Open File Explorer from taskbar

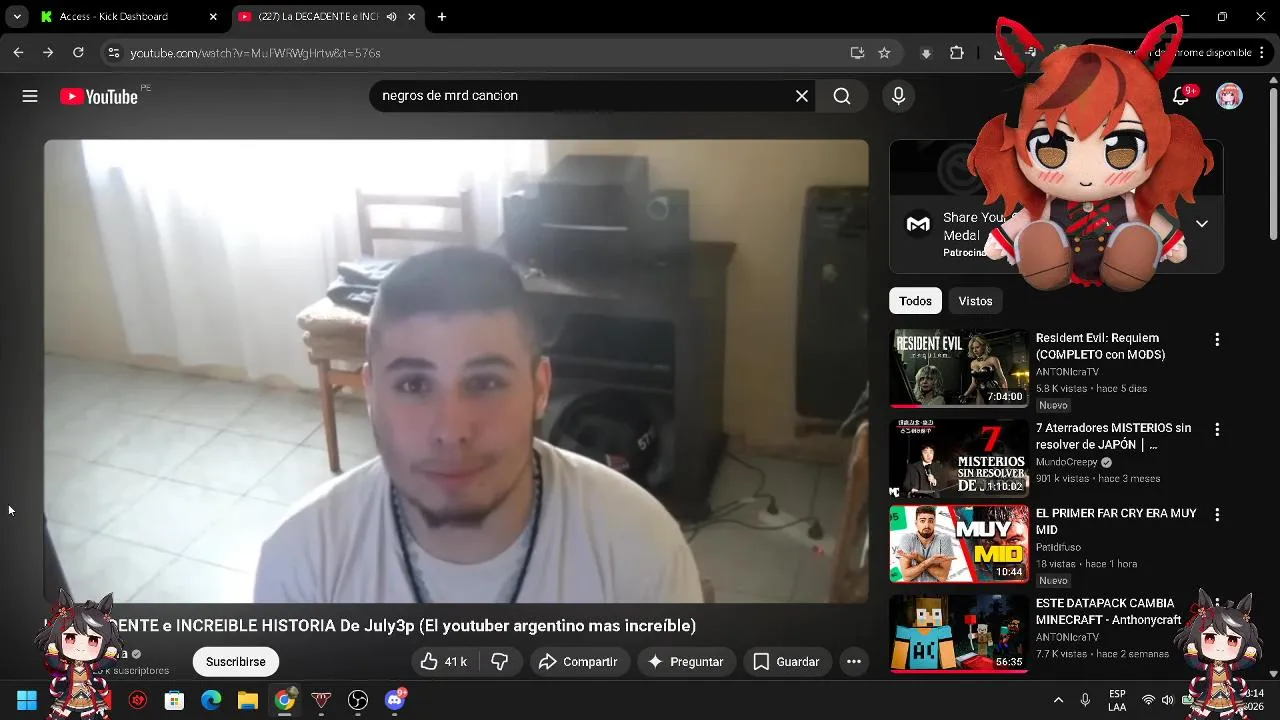point(248,700)
